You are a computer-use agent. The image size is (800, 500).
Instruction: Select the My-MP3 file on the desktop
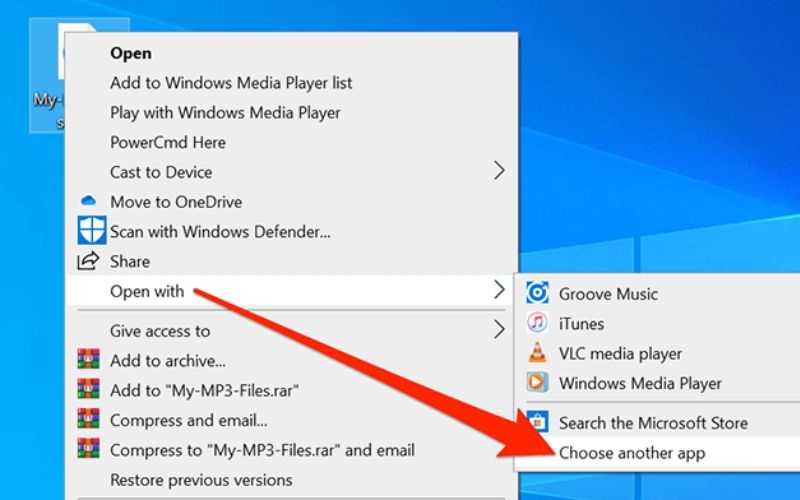[x=48, y=75]
